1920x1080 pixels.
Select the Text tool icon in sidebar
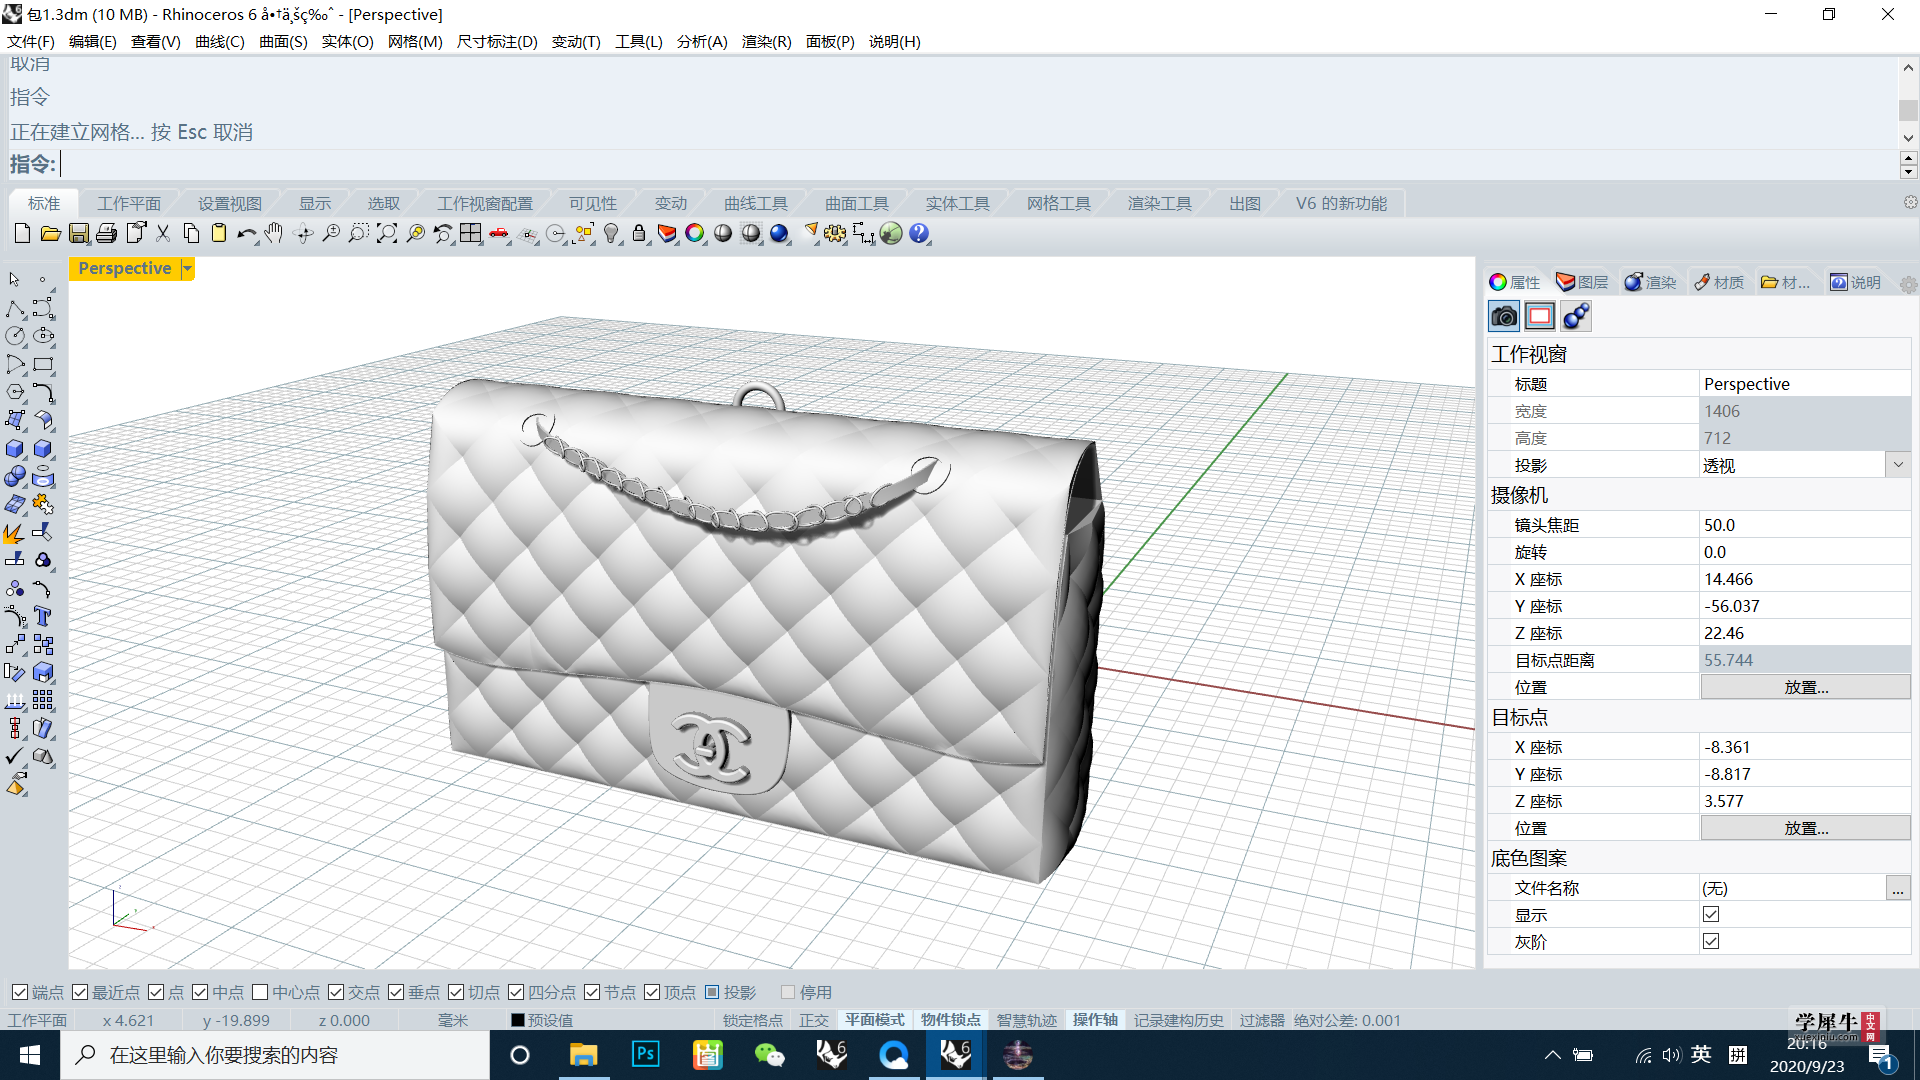[43, 616]
